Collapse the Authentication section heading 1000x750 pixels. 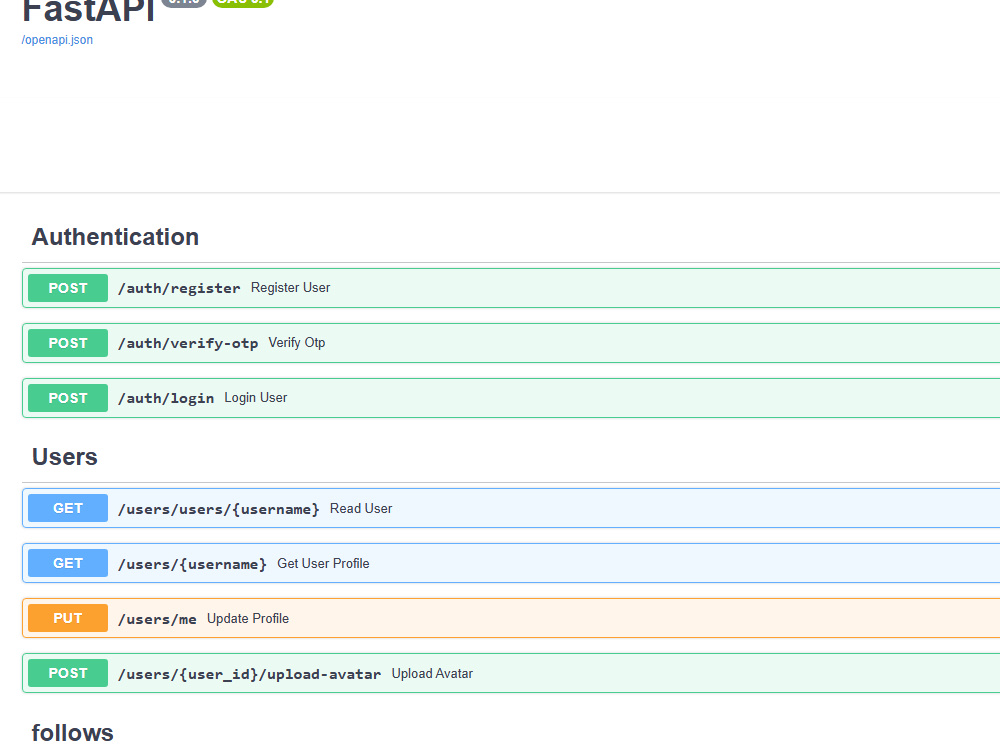click(115, 237)
